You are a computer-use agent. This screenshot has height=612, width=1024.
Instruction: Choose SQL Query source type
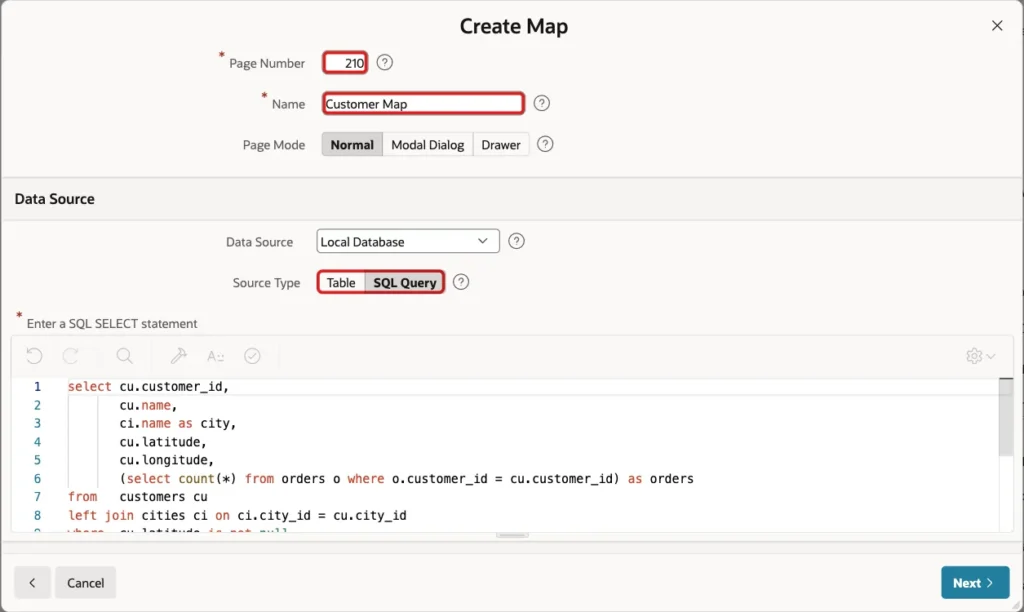click(x=405, y=282)
